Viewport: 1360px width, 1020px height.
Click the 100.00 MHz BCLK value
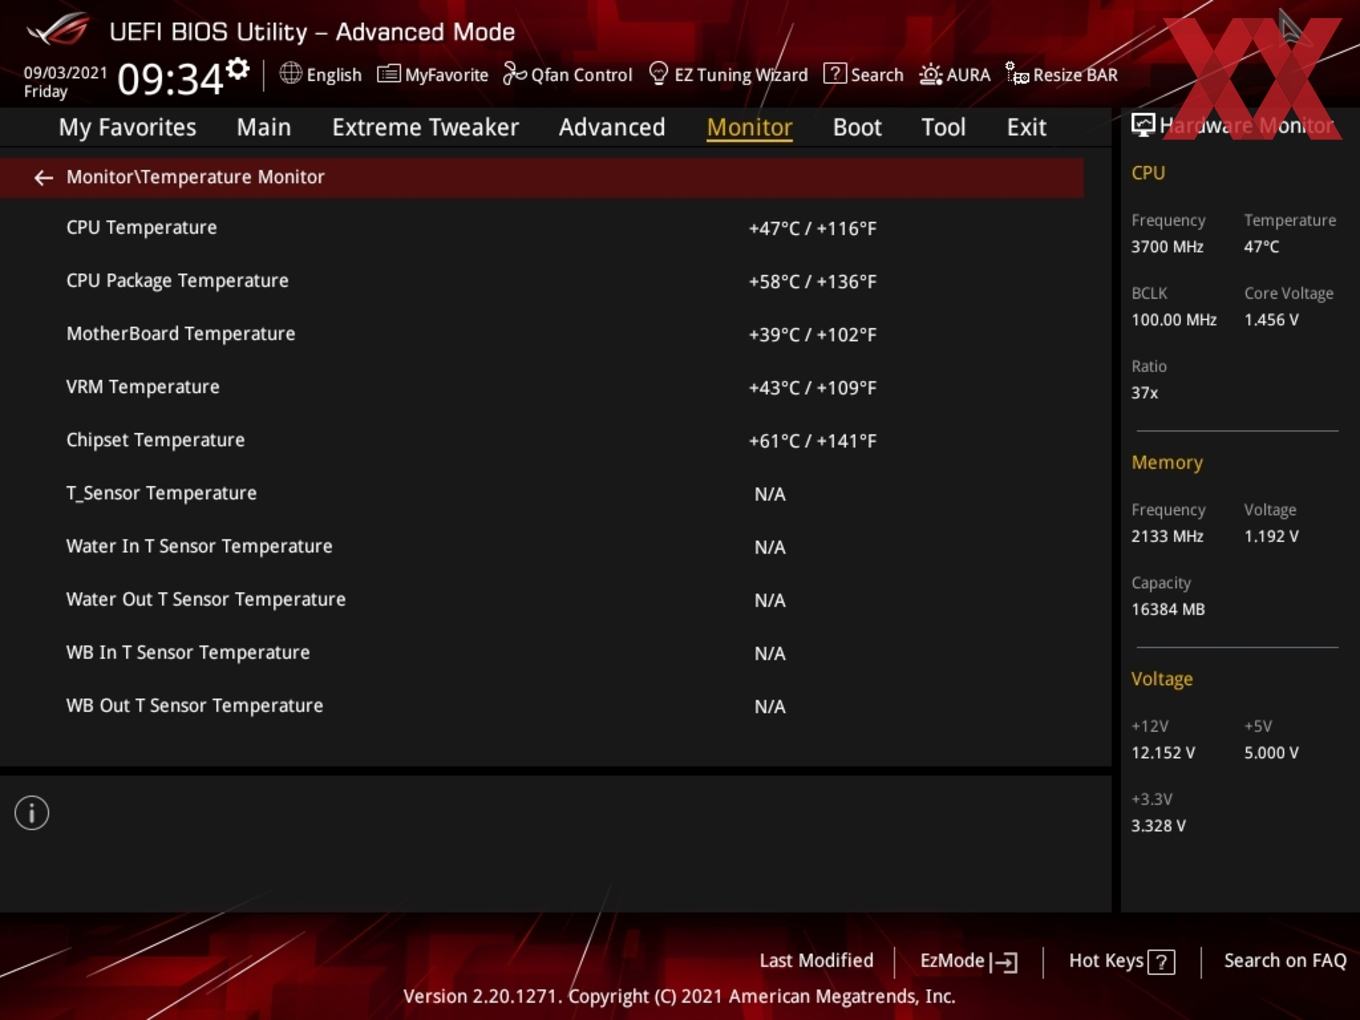tap(1174, 319)
